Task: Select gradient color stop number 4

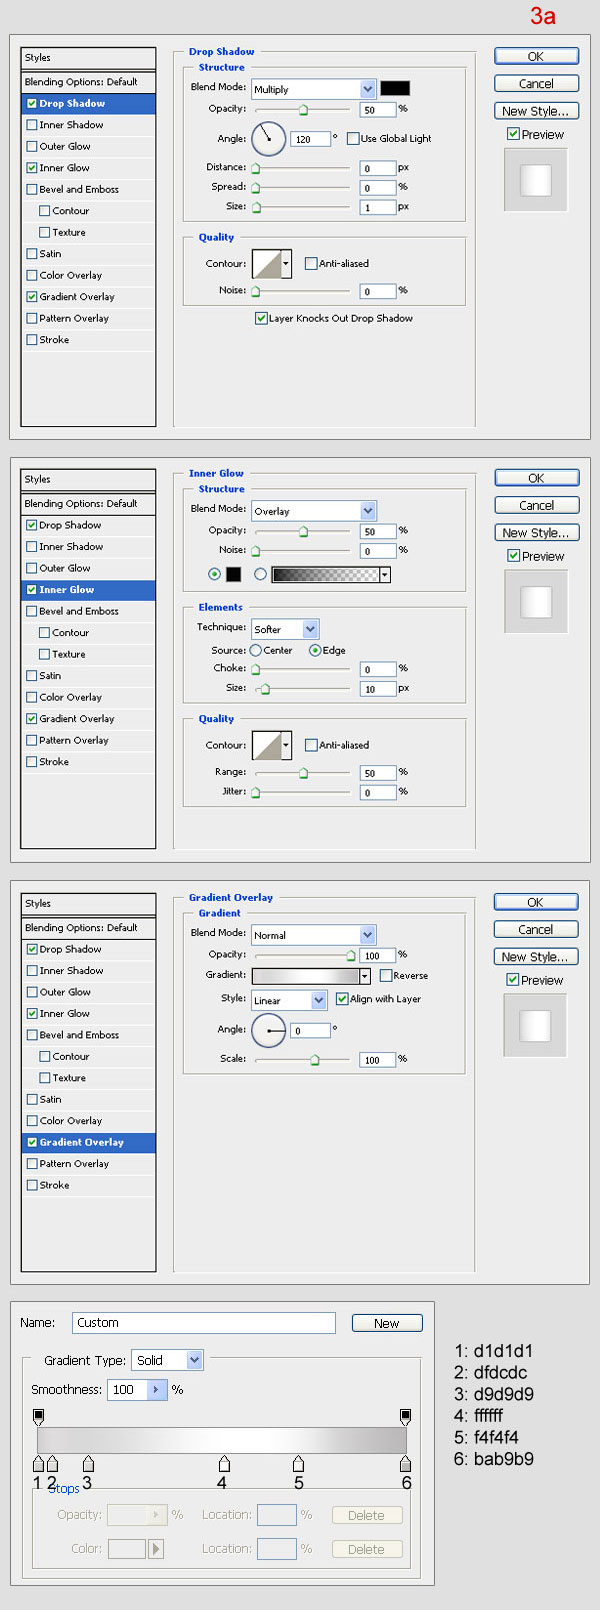Action: click(224, 1464)
